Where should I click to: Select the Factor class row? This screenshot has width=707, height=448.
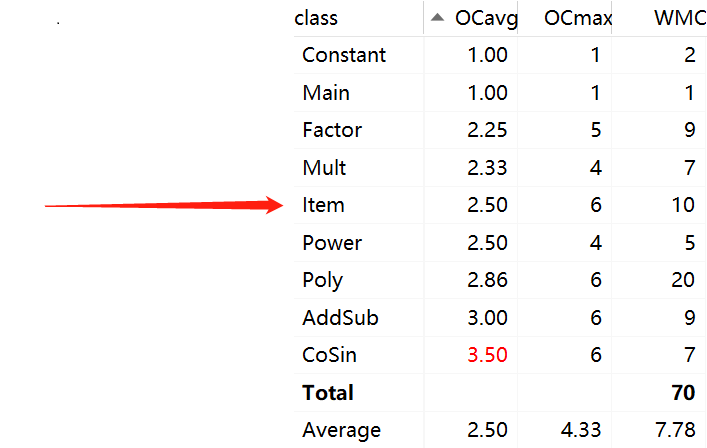point(500,130)
